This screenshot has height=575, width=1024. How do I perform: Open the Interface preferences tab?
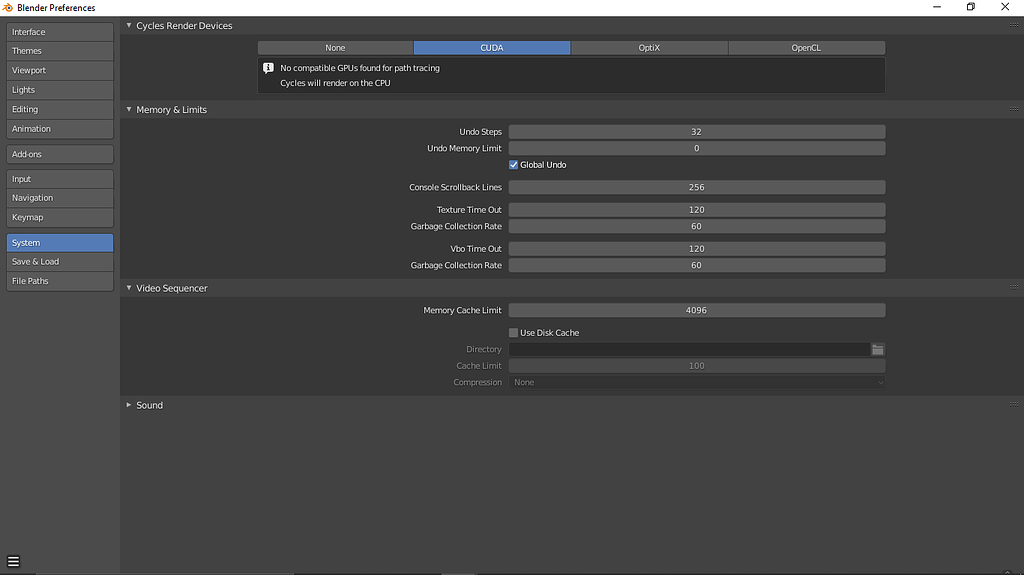tap(60, 32)
